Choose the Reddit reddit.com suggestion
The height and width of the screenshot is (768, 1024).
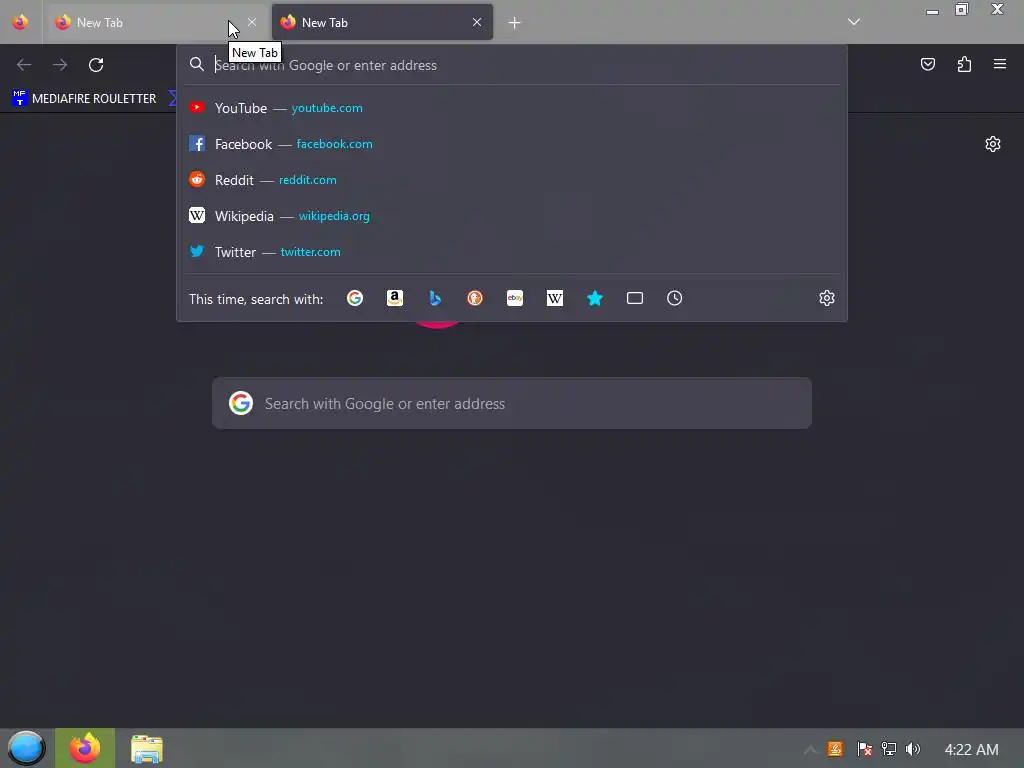[512, 180]
